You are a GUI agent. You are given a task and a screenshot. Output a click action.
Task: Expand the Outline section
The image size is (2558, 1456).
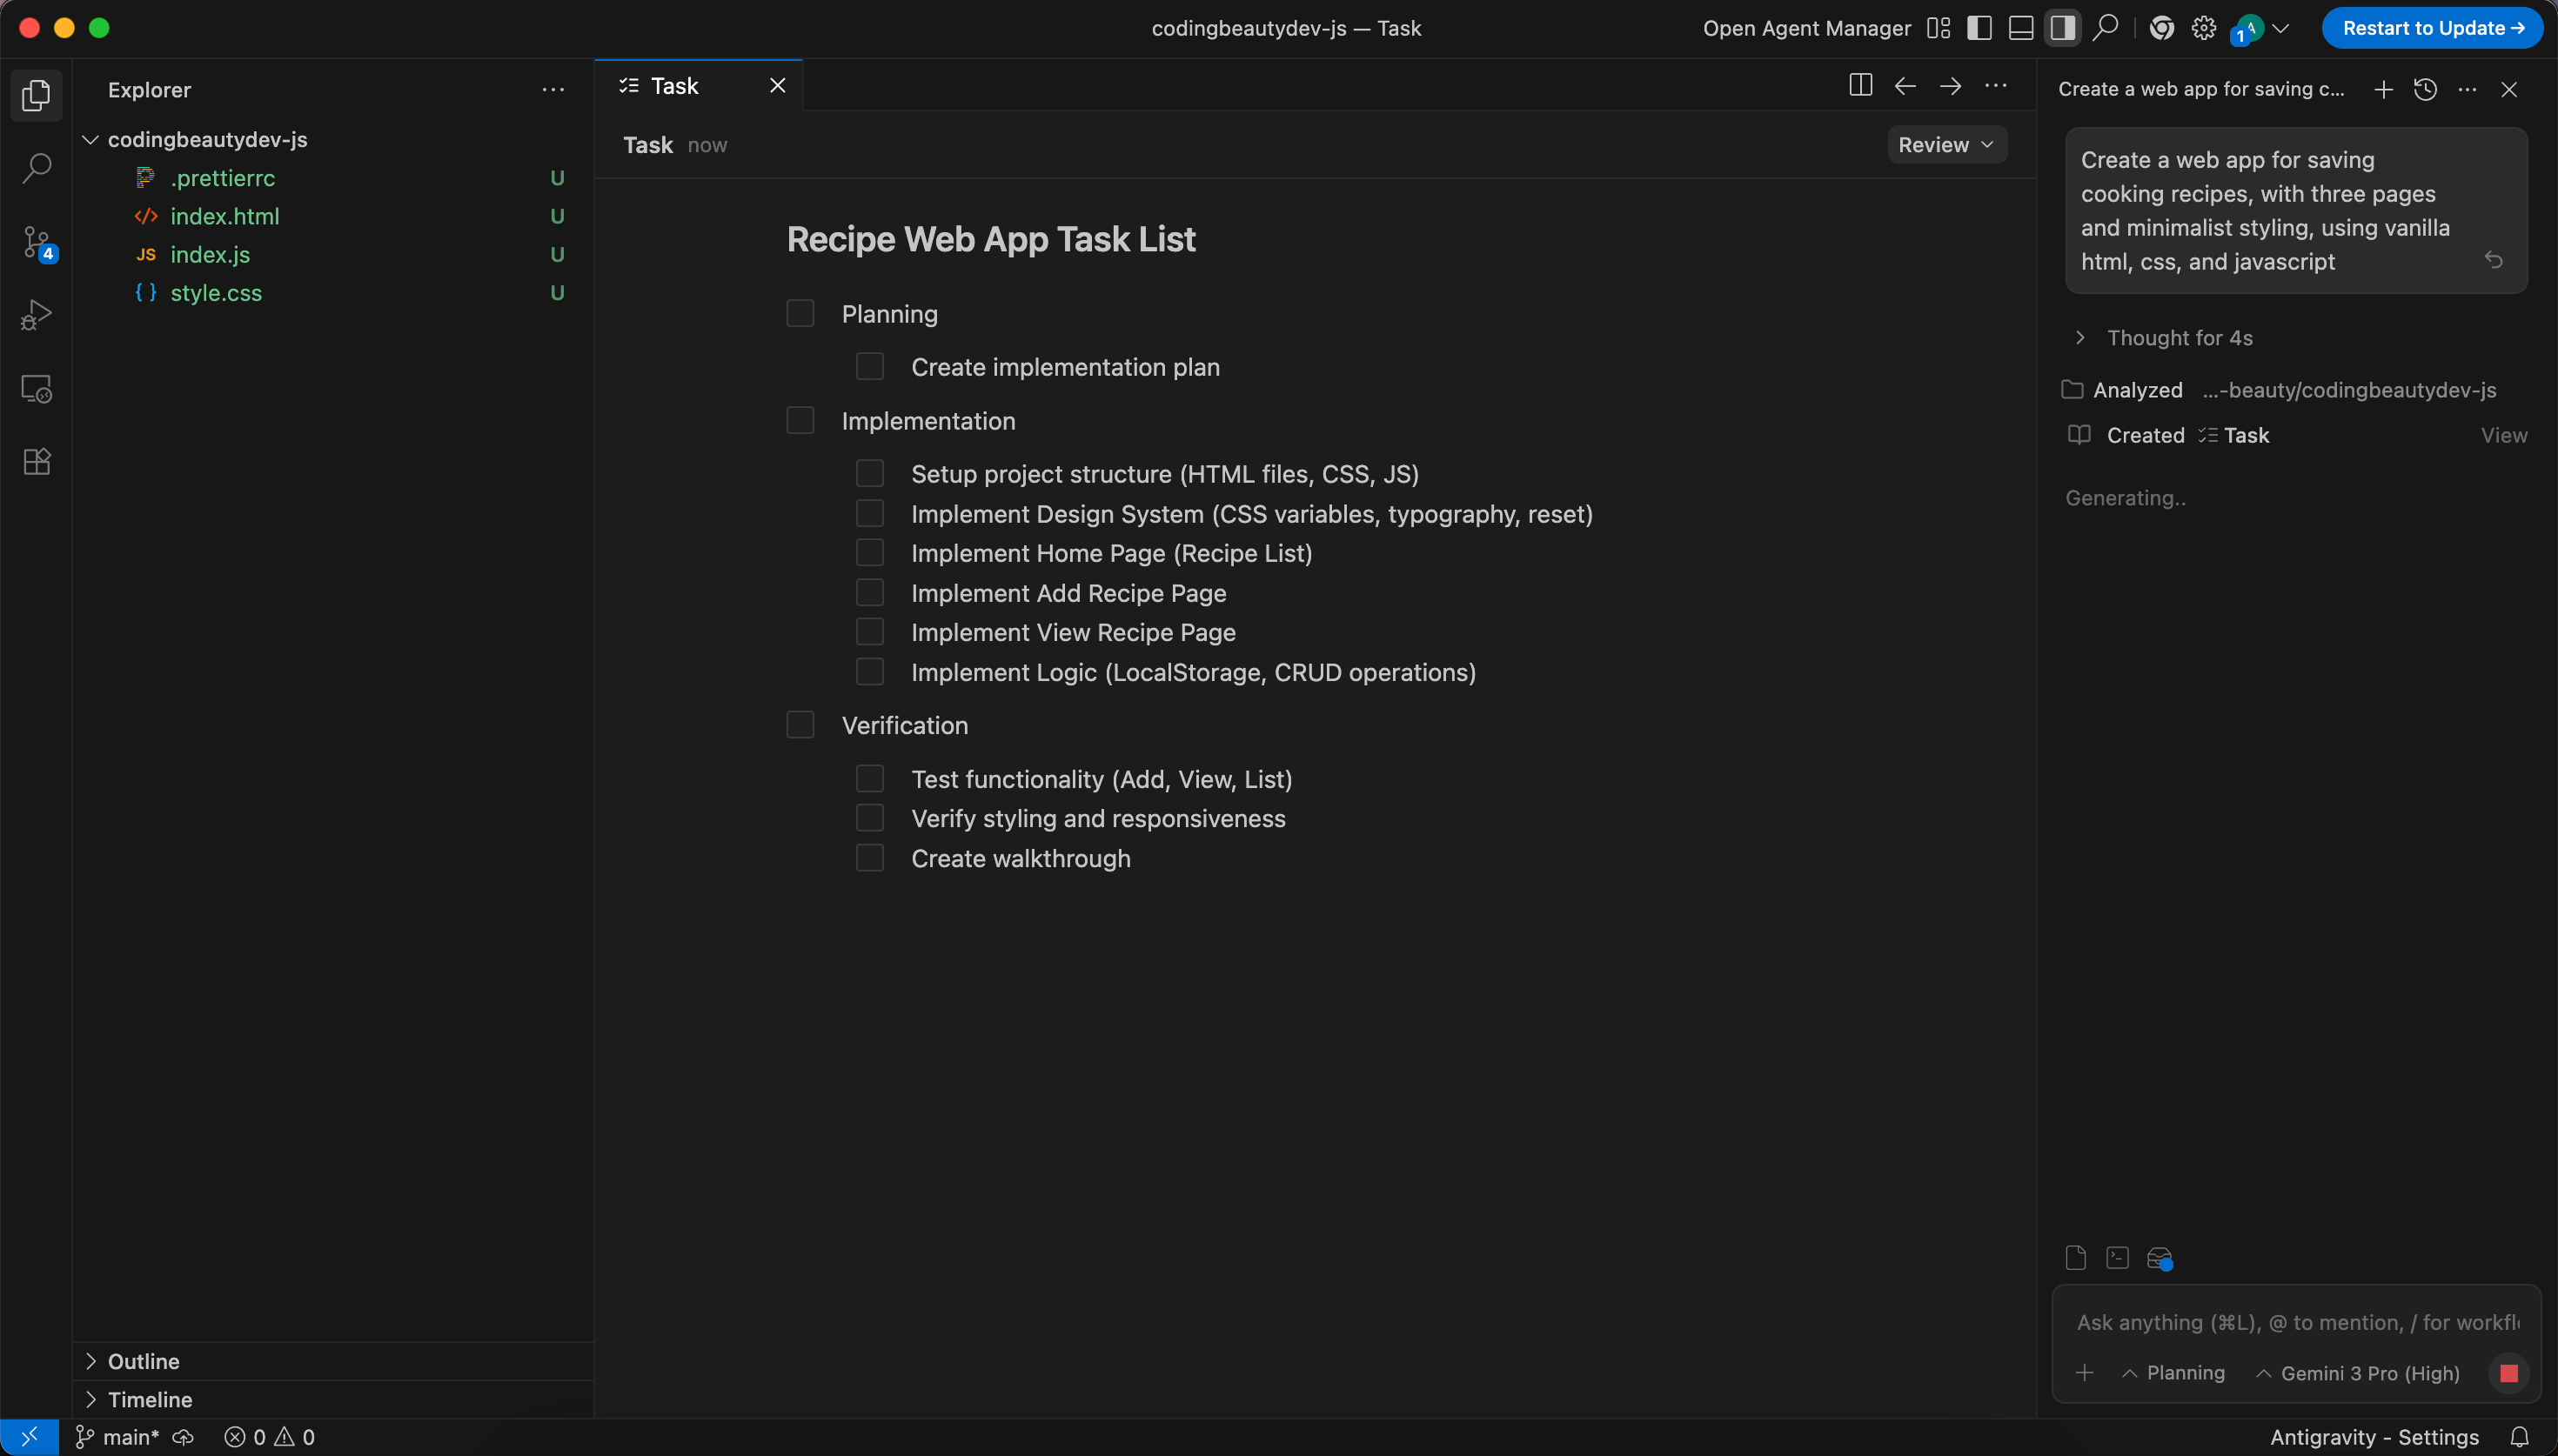click(144, 1361)
